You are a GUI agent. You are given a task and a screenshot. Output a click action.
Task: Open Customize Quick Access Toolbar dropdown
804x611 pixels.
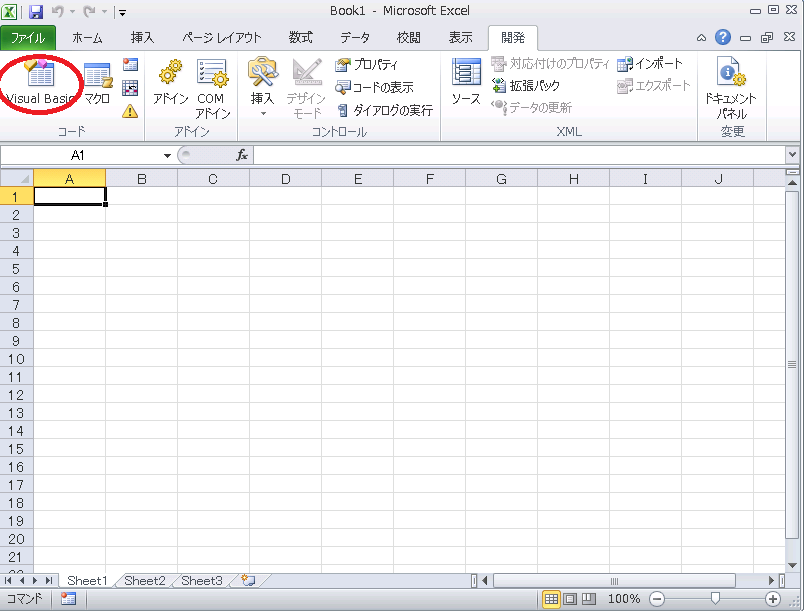(x=123, y=12)
